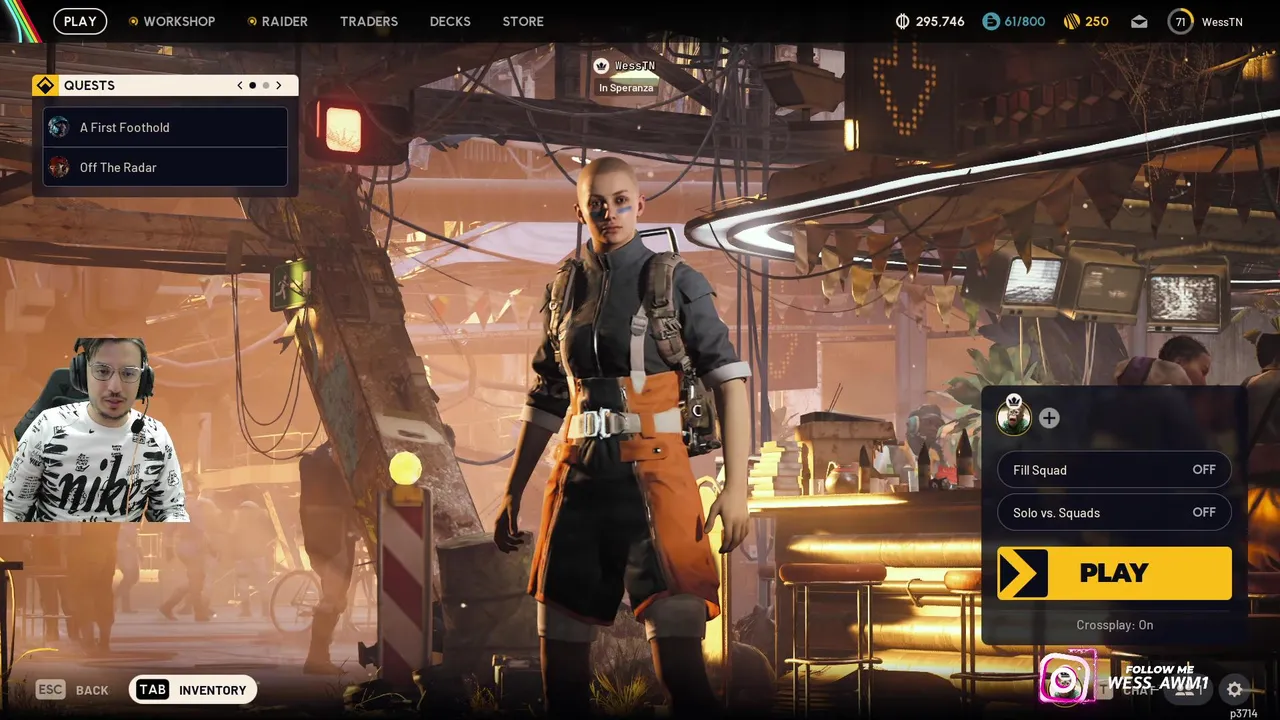Open the settings gear icon
This screenshot has width=1280, height=720.
1234,689
